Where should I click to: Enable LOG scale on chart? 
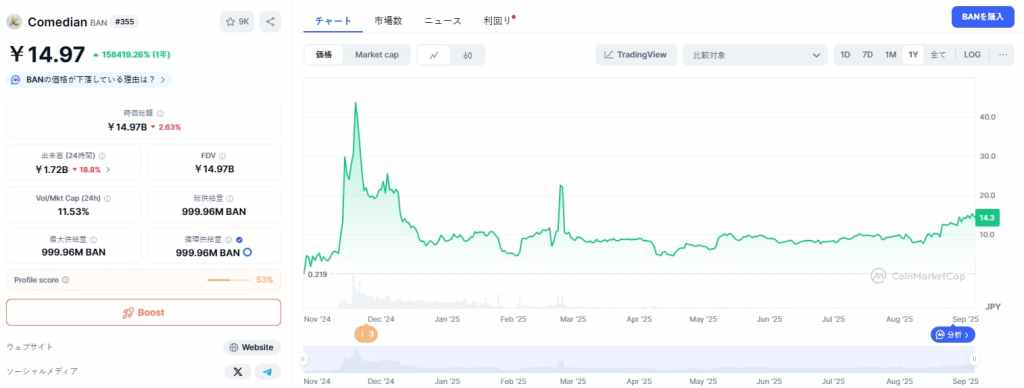(x=972, y=55)
